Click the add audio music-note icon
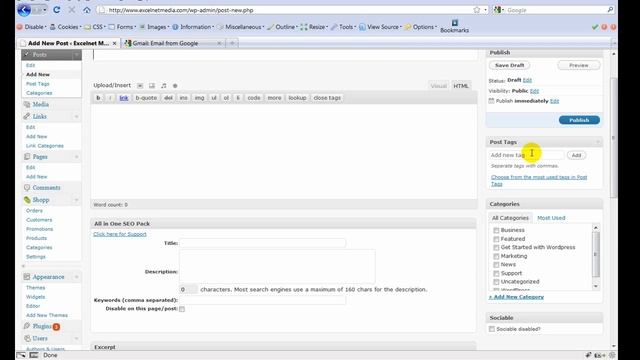Image resolution: width=640 pixels, height=360 pixels. 163,86
